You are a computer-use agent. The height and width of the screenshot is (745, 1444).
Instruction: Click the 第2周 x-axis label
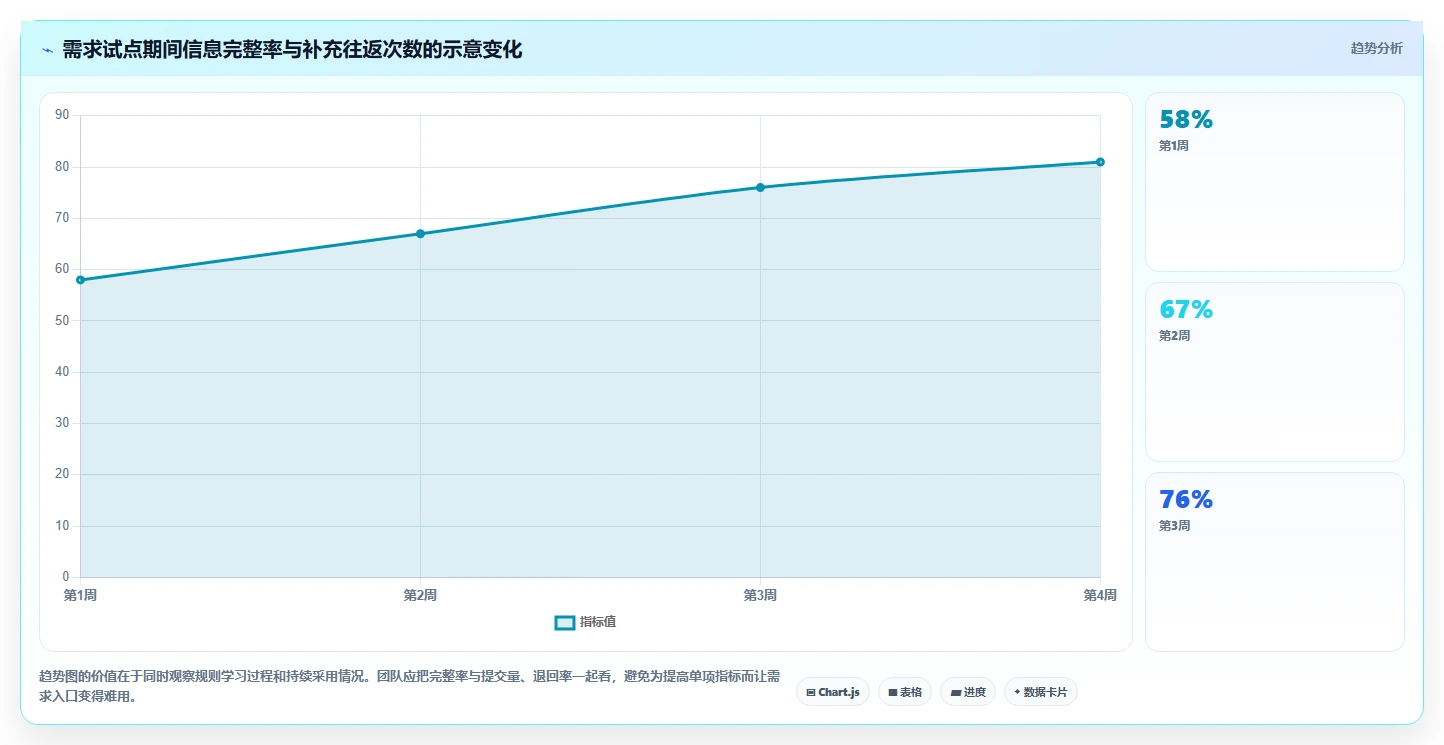[x=420, y=595]
